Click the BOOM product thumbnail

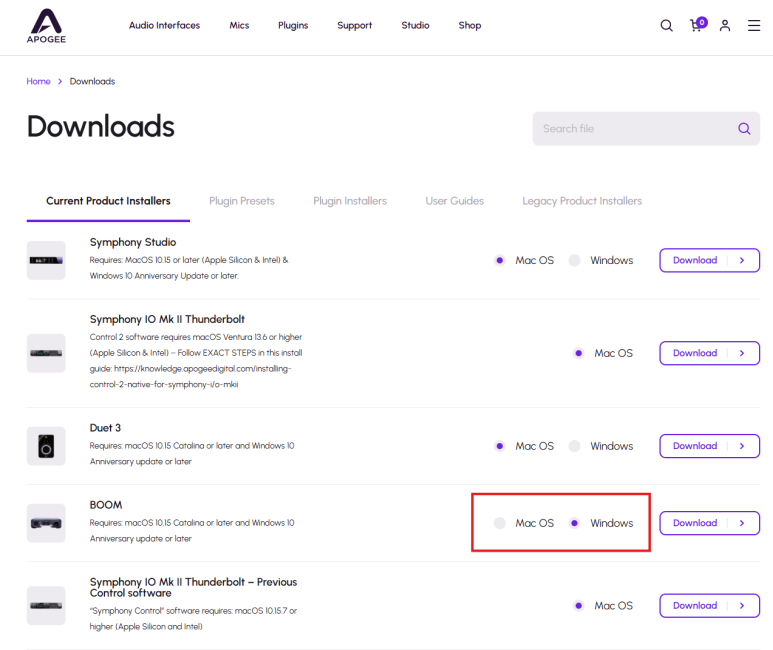pyautogui.click(x=46, y=523)
